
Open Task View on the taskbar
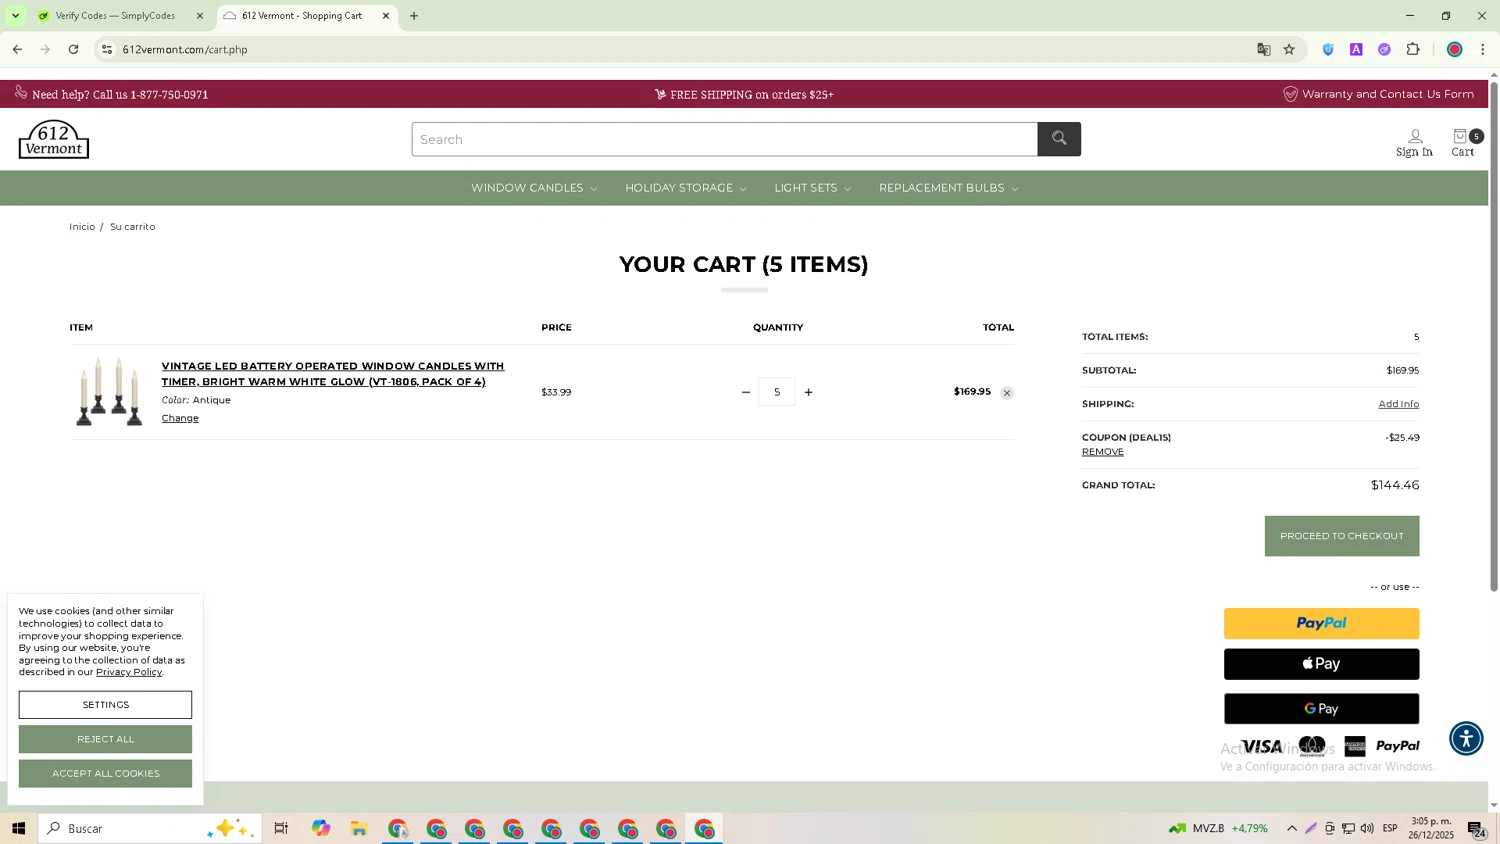282,829
